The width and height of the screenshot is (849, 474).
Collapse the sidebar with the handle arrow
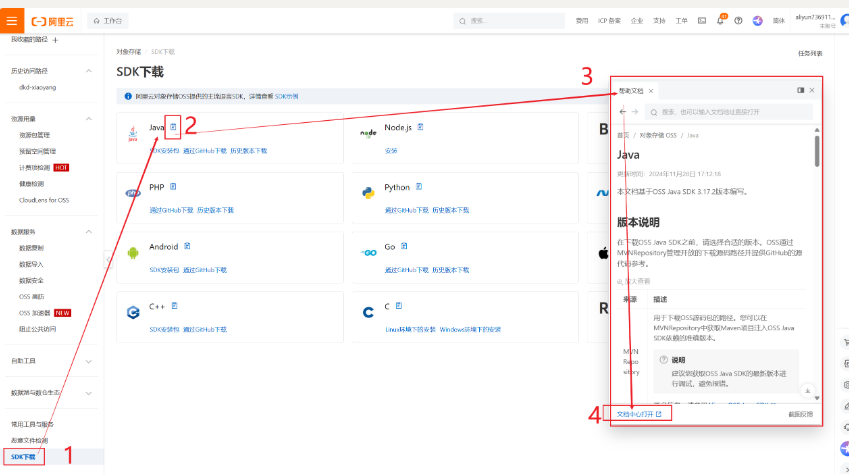108,259
